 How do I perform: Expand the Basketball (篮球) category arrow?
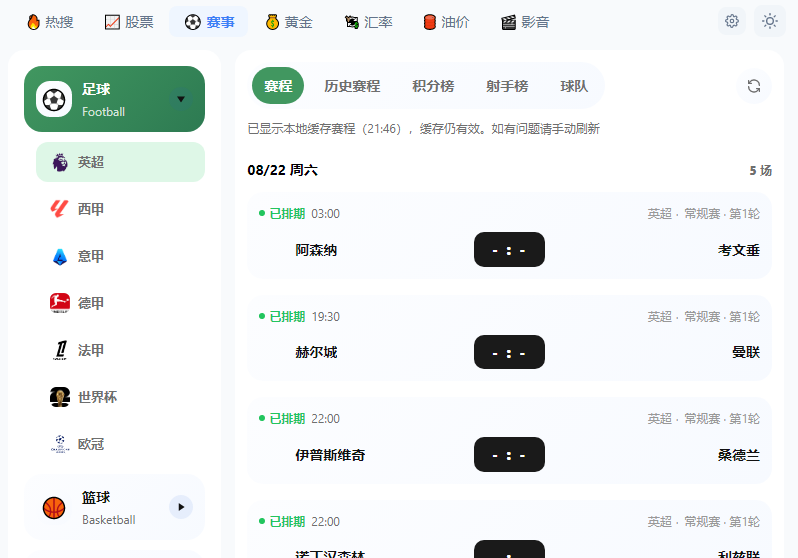pos(181,507)
